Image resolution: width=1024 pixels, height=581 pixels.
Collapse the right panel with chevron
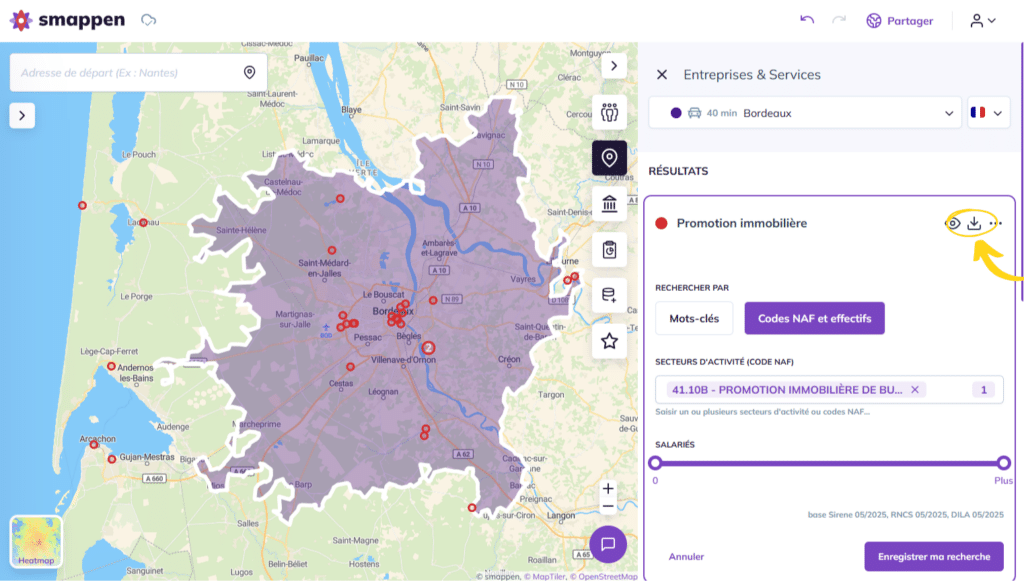pos(614,65)
